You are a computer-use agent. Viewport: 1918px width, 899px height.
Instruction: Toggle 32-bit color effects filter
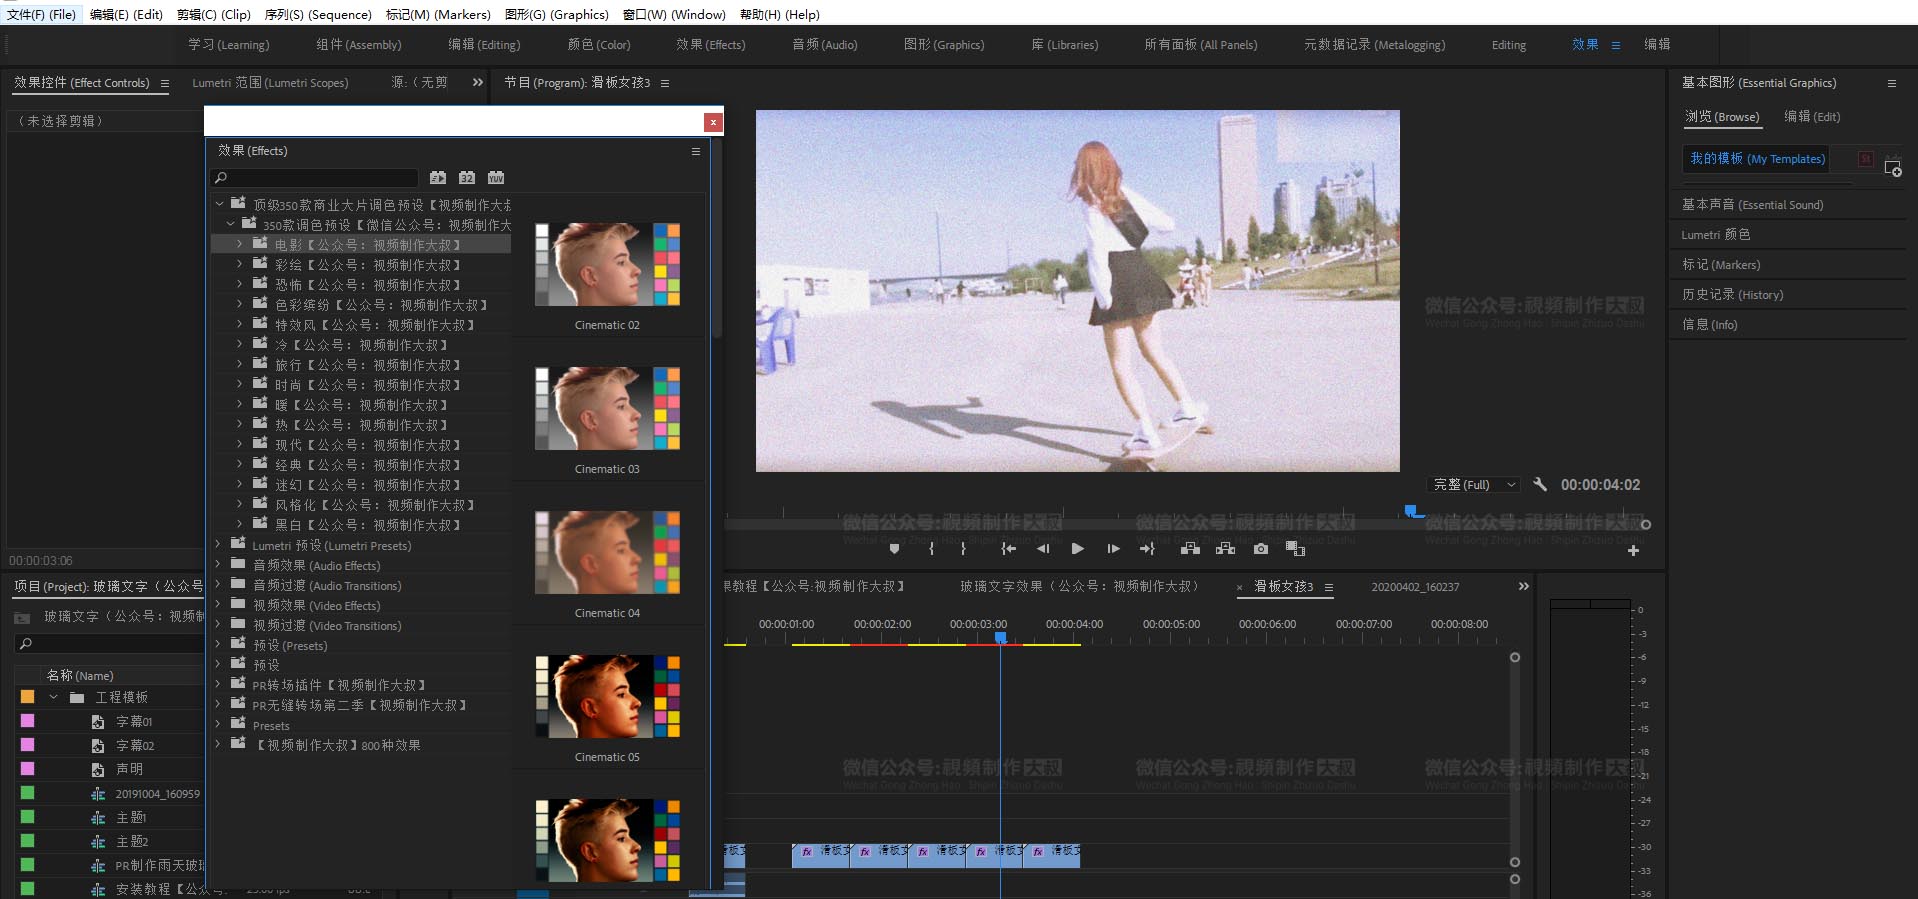coord(467,178)
